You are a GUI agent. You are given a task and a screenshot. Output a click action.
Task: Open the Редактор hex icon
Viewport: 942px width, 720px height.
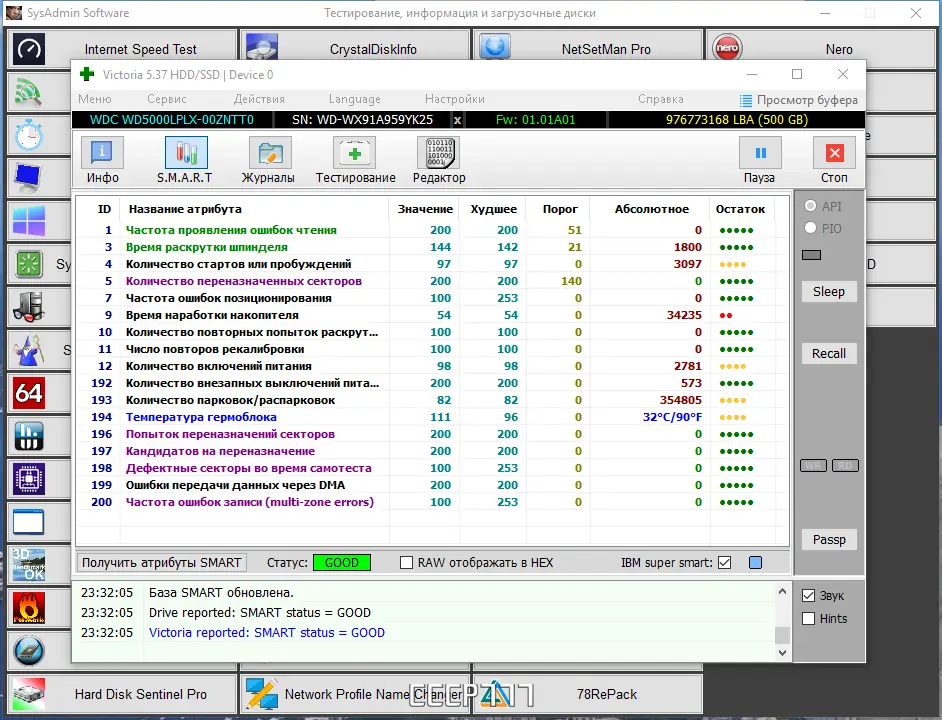(x=439, y=153)
